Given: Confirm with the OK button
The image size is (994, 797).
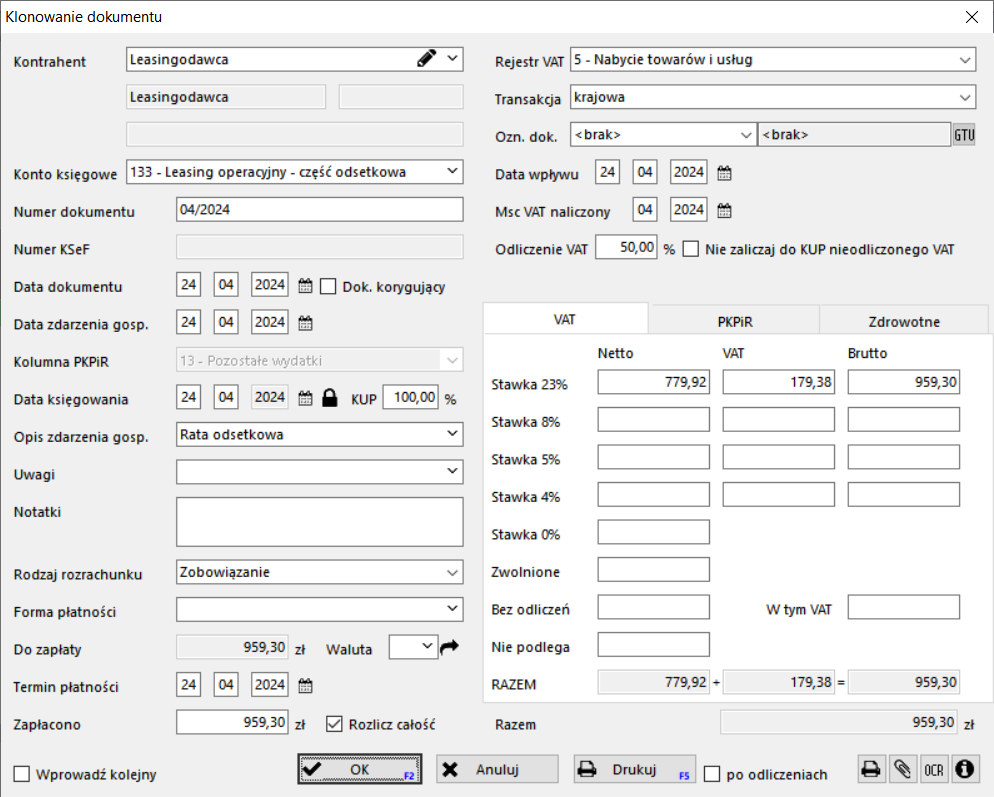Looking at the screenshot, I should 359,769.
